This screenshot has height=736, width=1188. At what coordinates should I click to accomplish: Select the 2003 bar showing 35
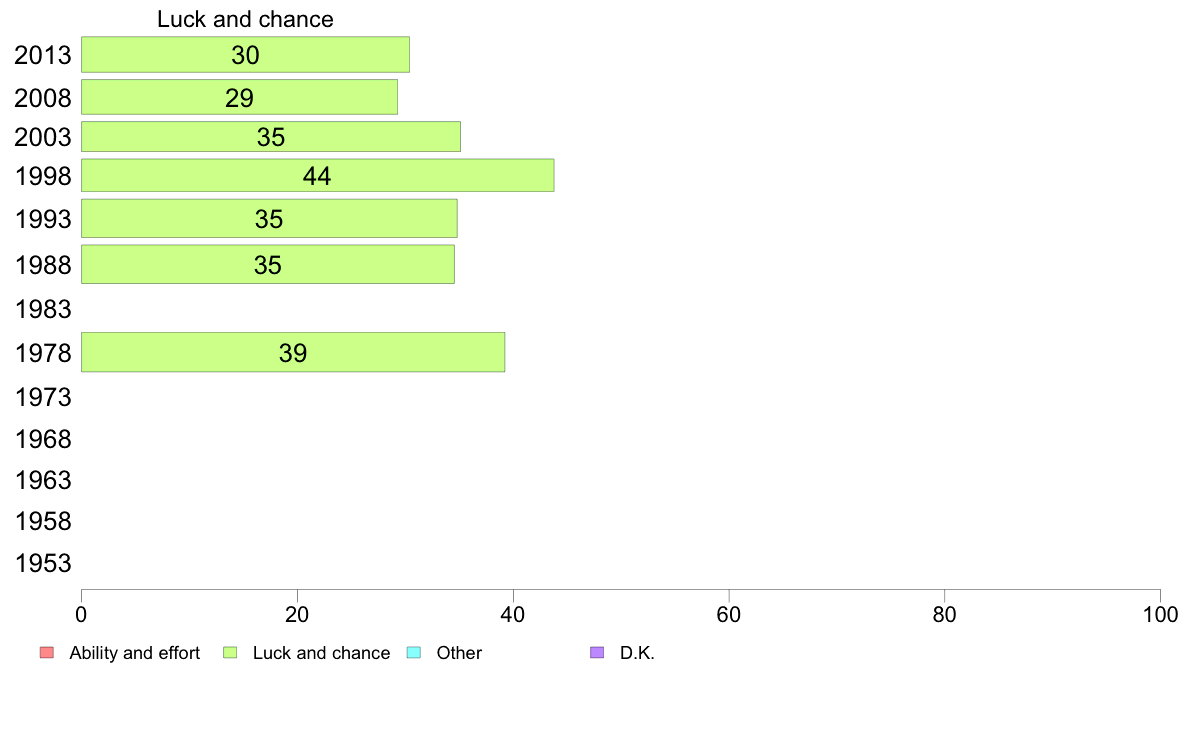pos(270,136)
